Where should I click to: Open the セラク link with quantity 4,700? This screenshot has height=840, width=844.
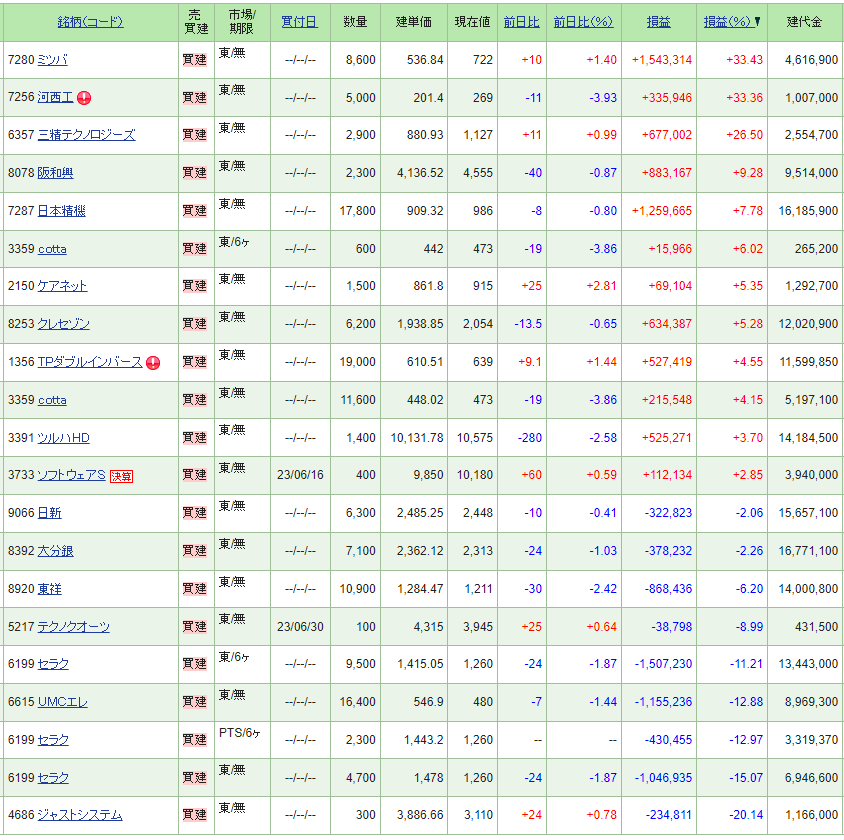coord(53,778)
